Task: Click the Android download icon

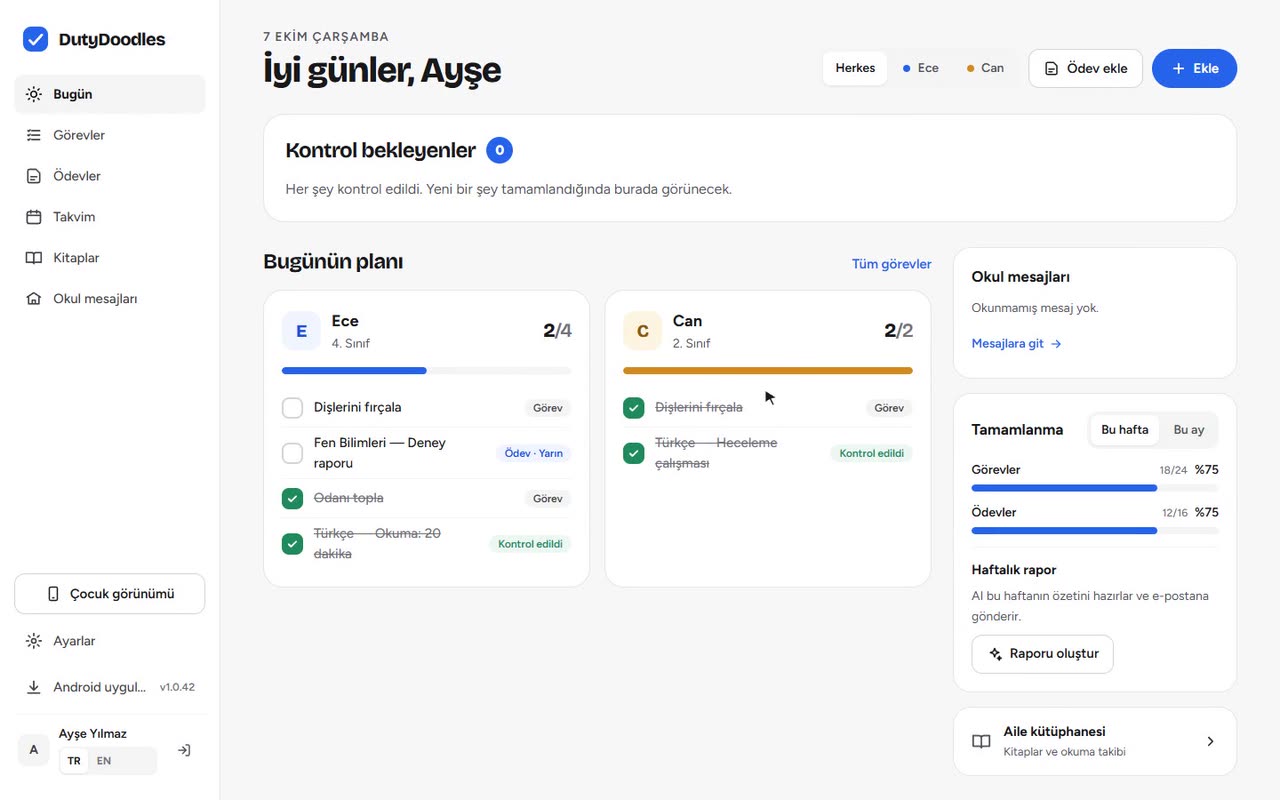Action: click(34, 687)
